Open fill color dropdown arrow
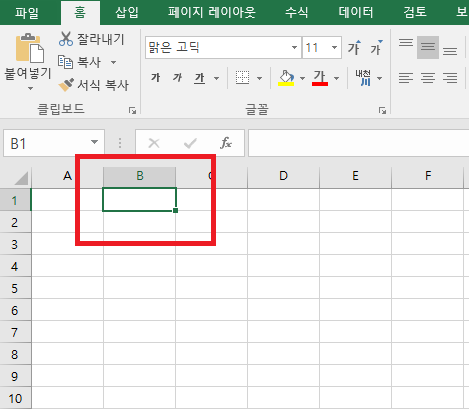This screenshot has height=409, width=469. (302, 79)
